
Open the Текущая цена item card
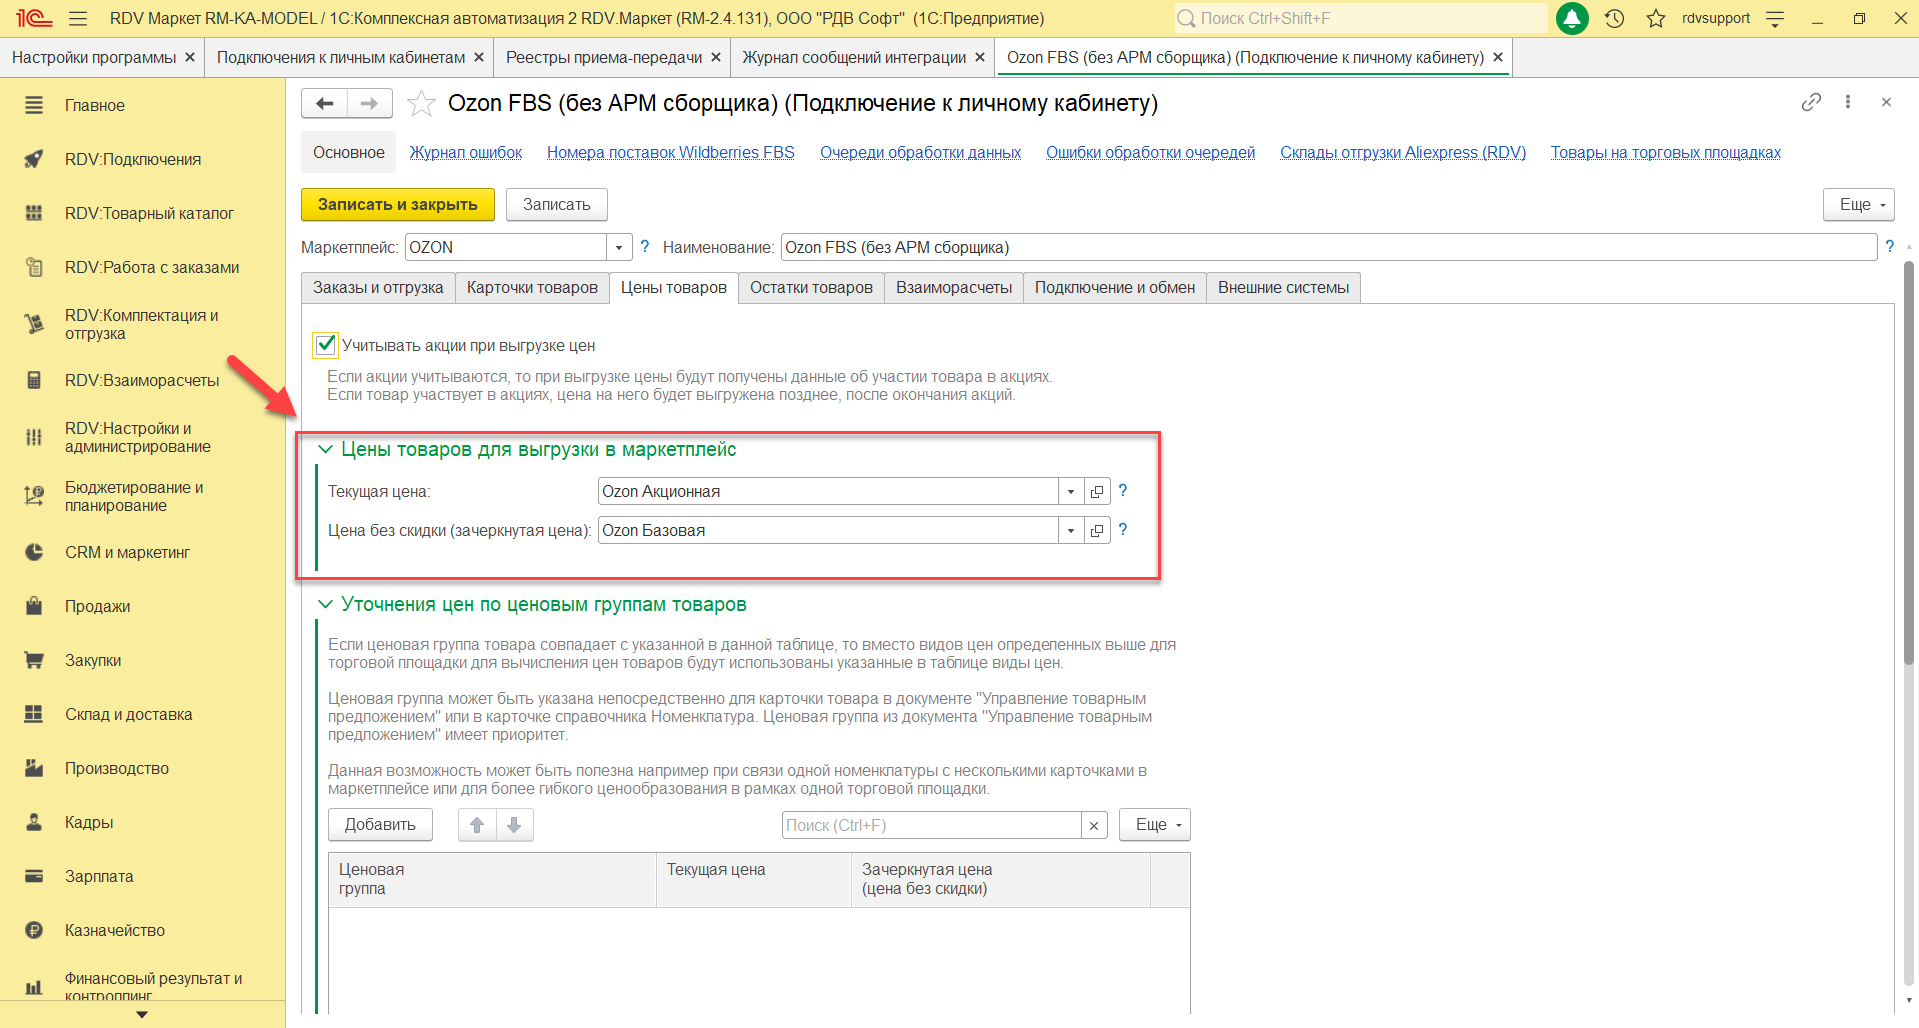(x=1097, y=491)
